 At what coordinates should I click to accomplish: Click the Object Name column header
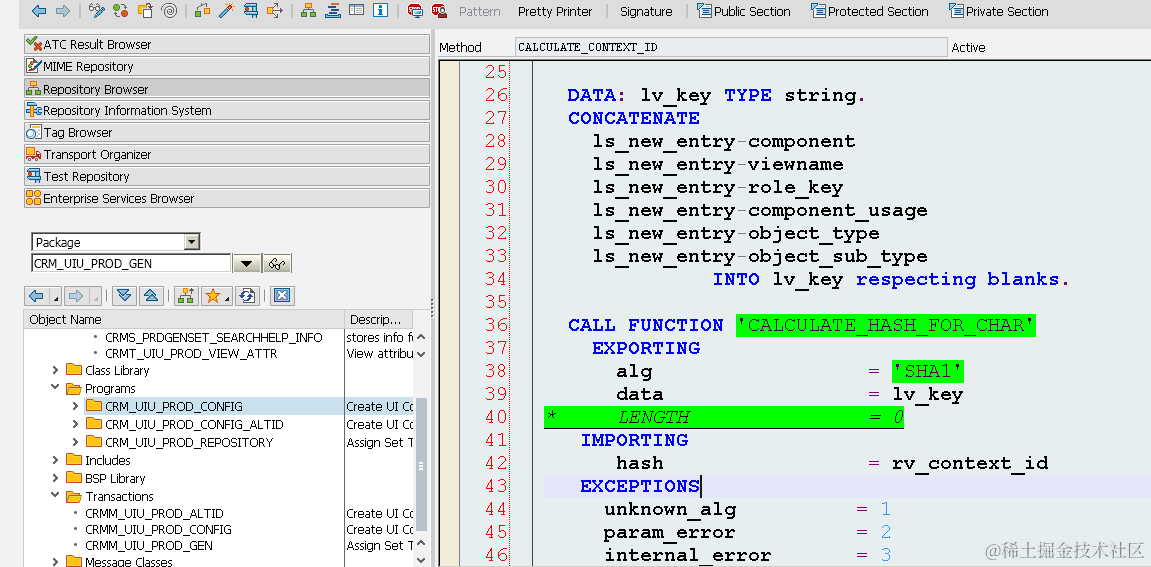(184, 319)
